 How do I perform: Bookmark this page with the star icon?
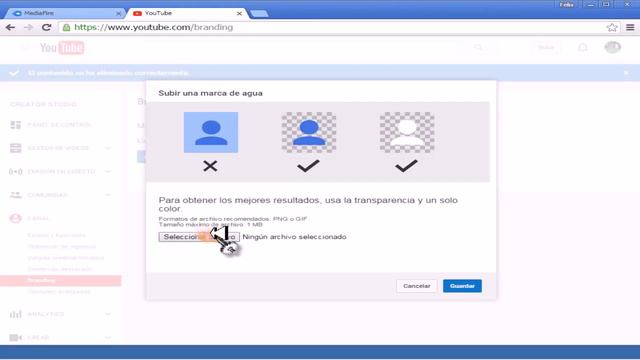click(x=611, y=27)
